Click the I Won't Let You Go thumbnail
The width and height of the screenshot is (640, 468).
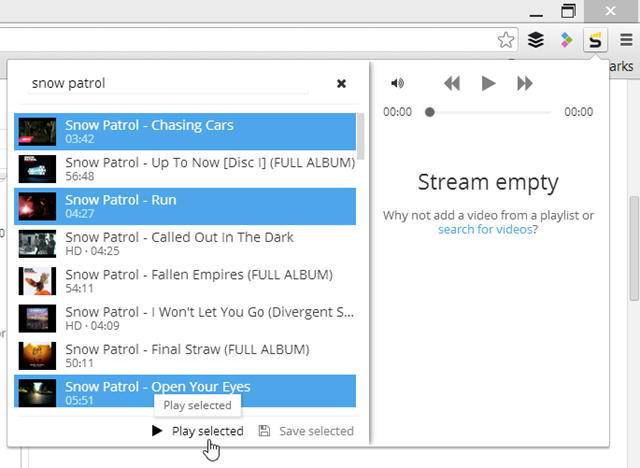point(37,319)
